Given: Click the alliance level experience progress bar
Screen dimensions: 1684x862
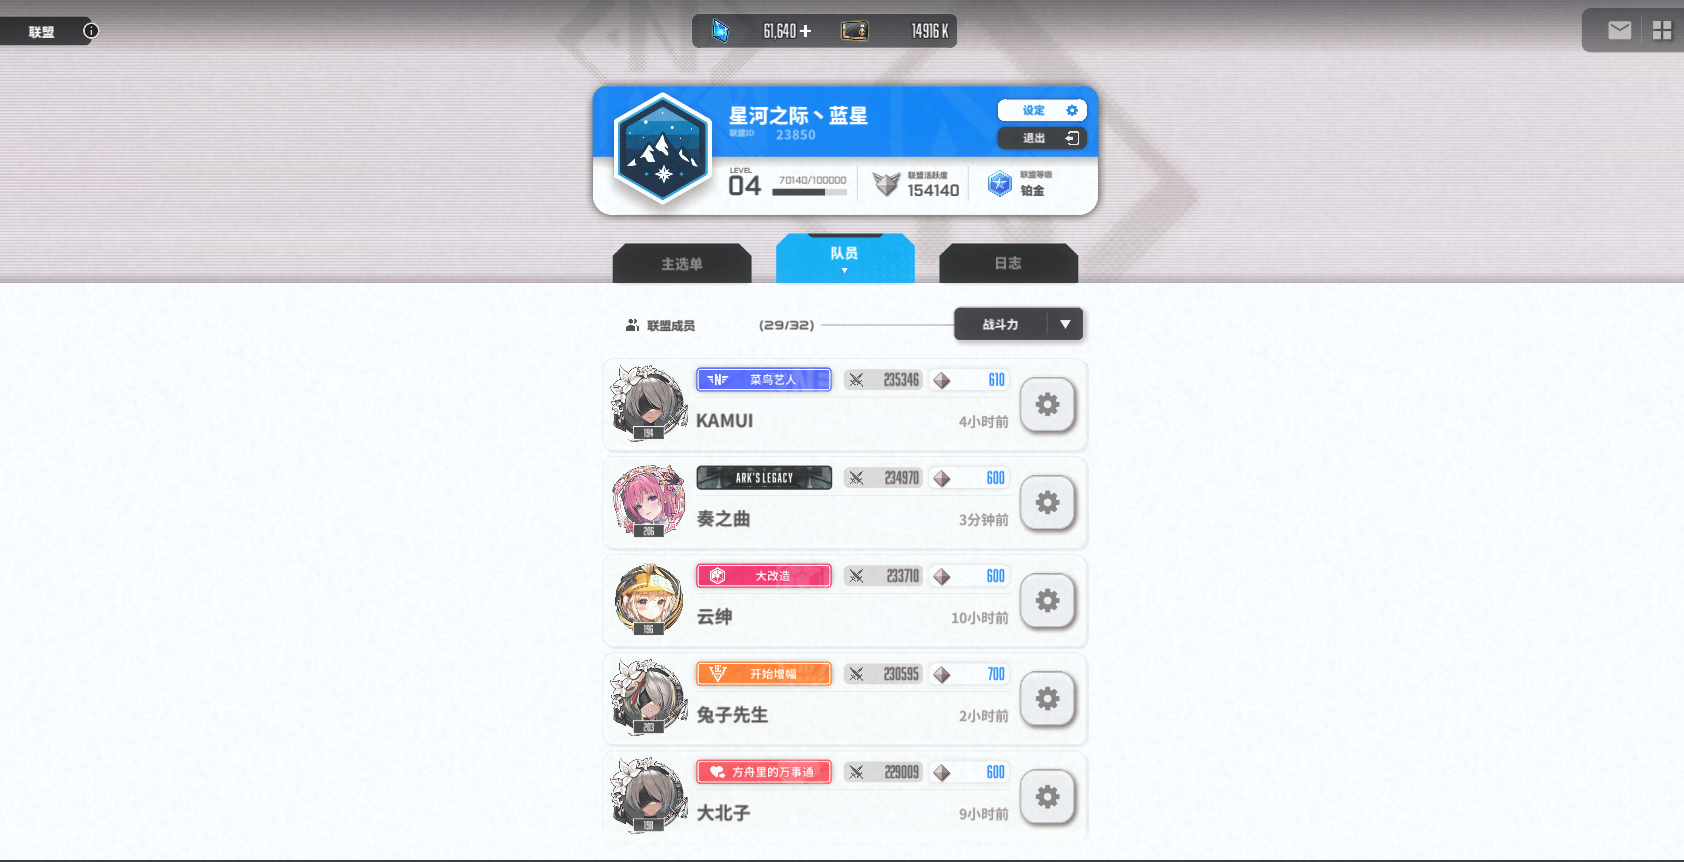Looking at the screenshot, I should [x=810, y=192].
